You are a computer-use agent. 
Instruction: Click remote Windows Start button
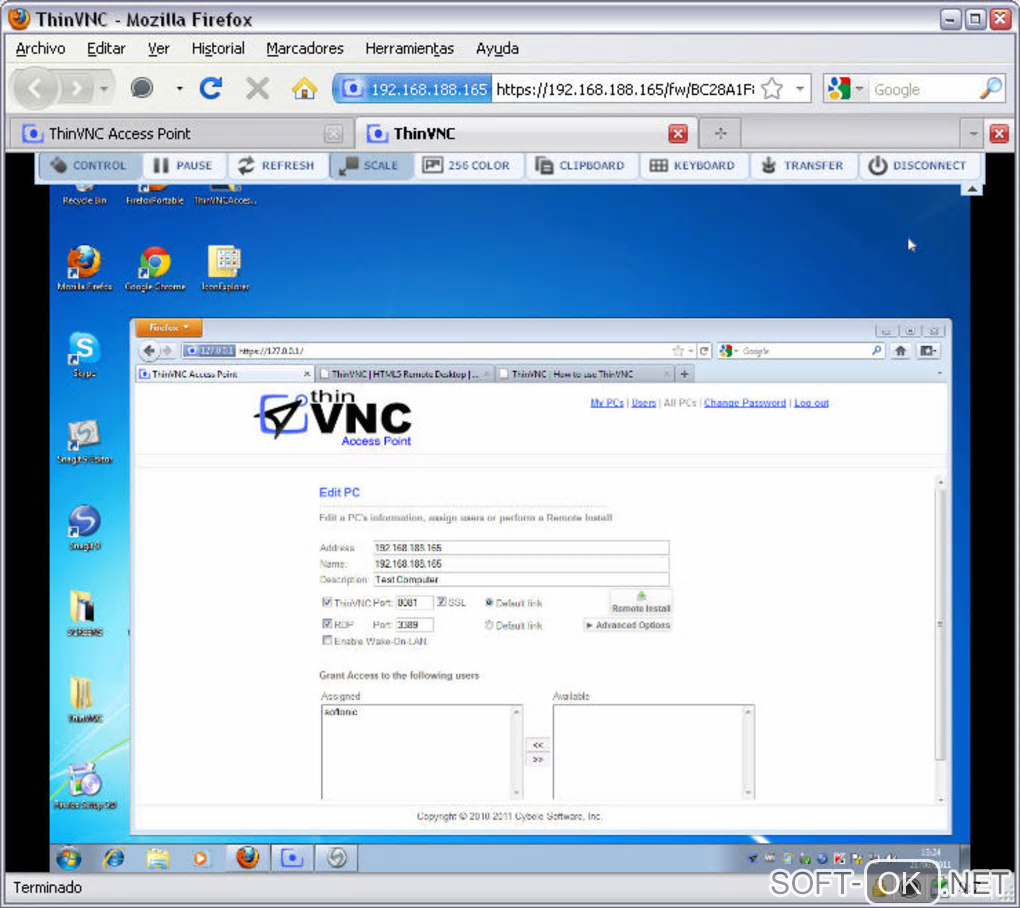(69, 859)
